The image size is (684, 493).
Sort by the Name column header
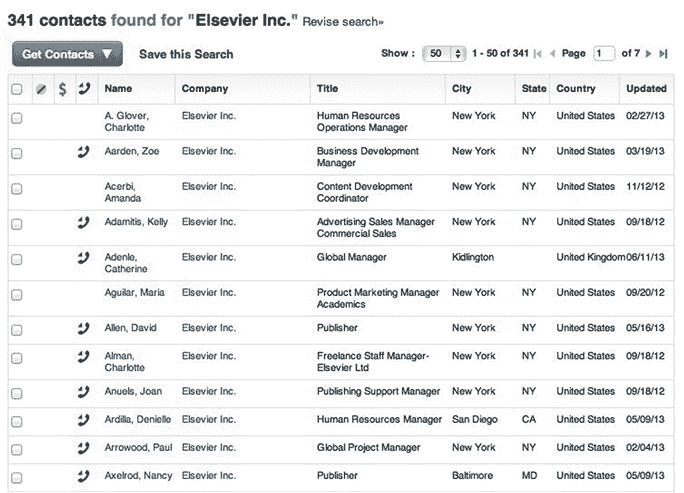(x=118, y=89)
